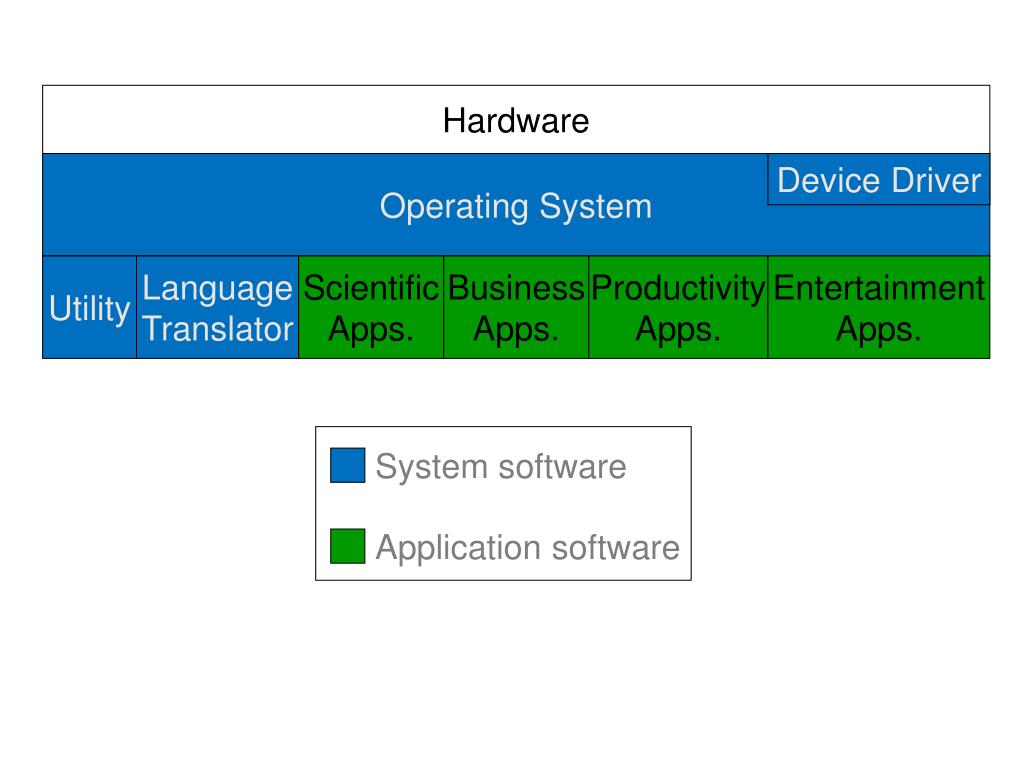Viewport: 1024px width, 768px height.
Task: Select the Application software legend label
Action: (x=528, y=547)
